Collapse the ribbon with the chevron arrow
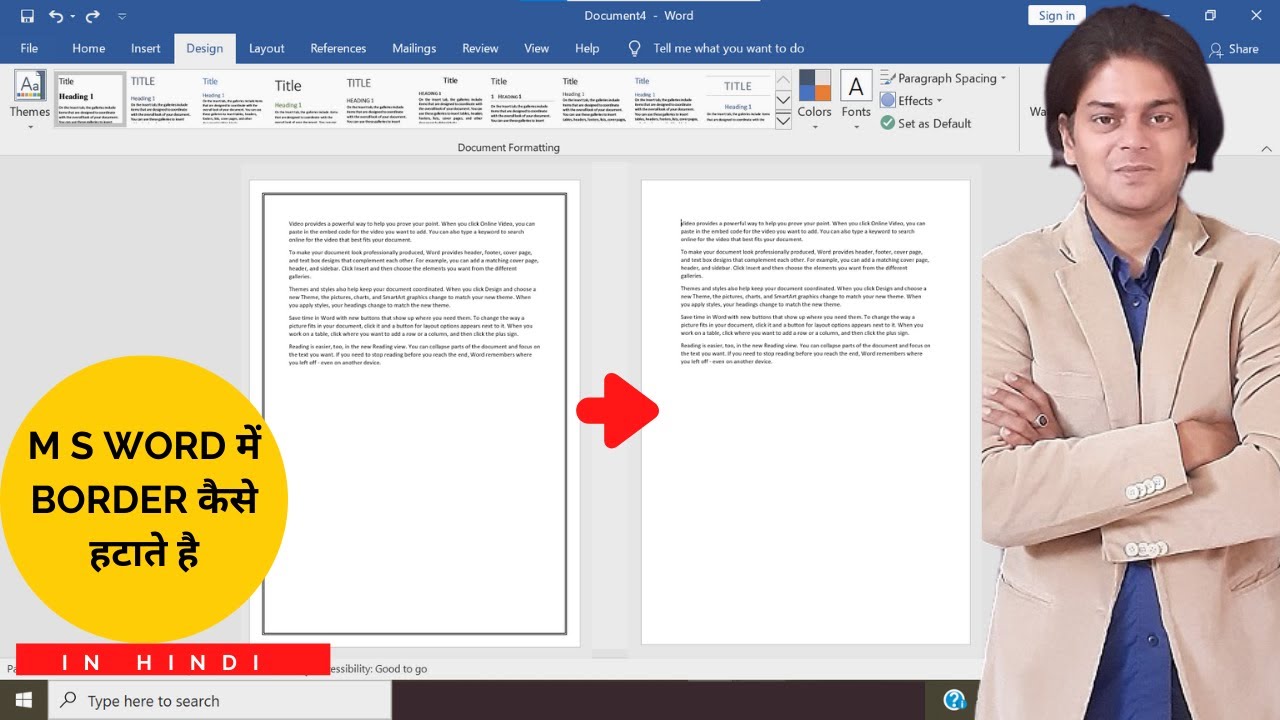The width and height of the screenshot is (1280, 720). 1267,148
